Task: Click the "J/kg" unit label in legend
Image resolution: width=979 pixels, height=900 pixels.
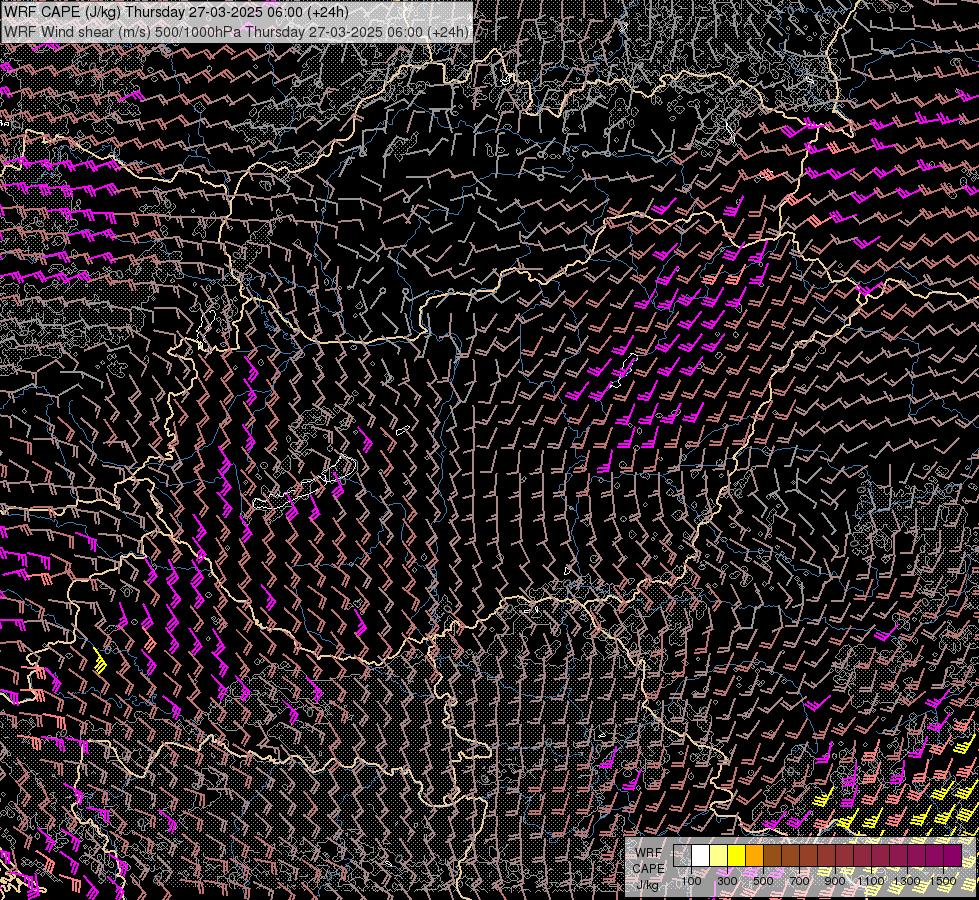Action: (648, 885)
